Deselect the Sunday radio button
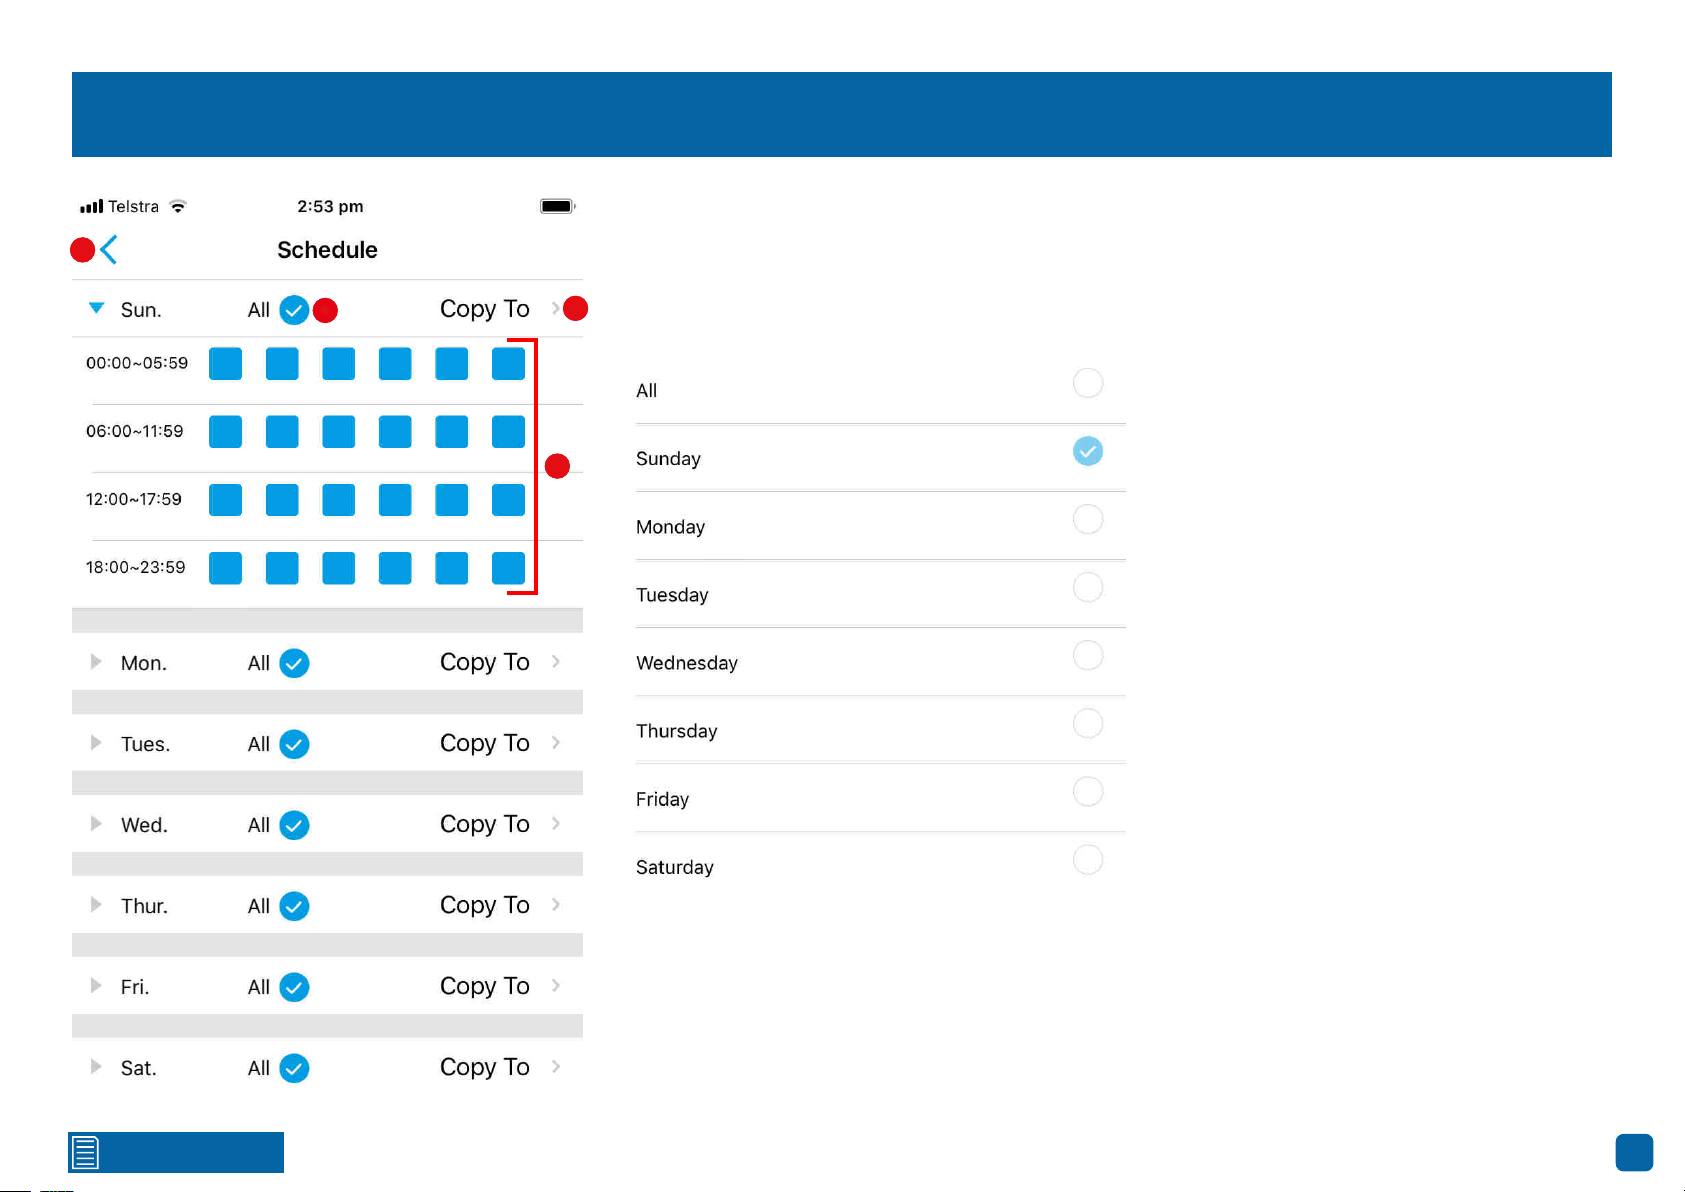This screenshot has height=1192, width=1685. (1088, 451)
